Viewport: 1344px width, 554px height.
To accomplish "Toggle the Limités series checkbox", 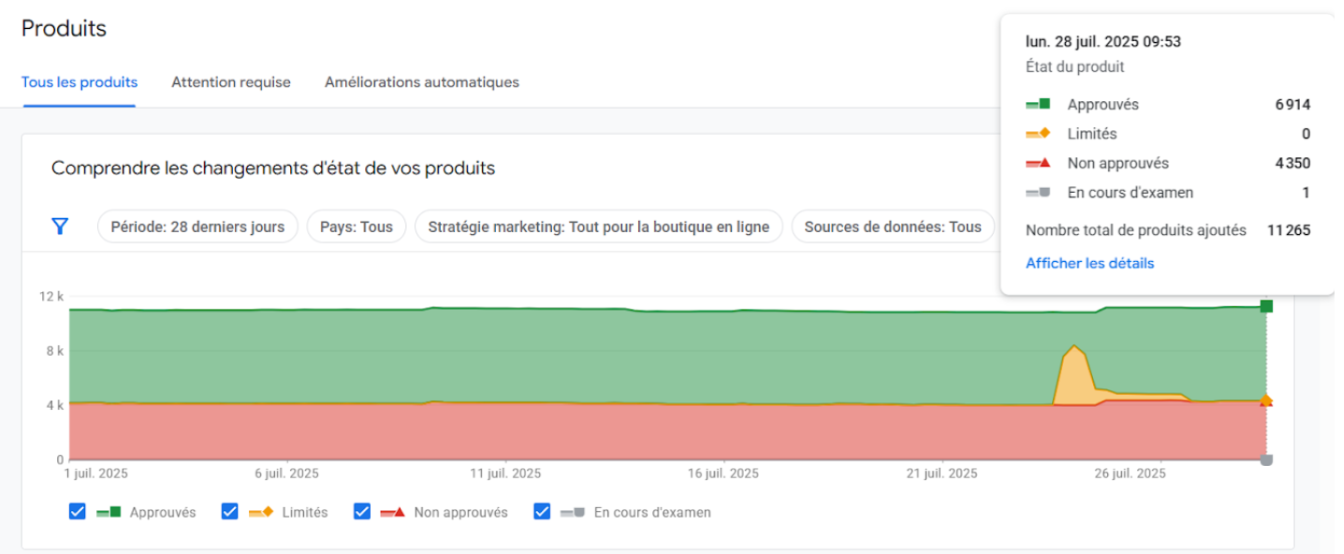I will (230, 512).
